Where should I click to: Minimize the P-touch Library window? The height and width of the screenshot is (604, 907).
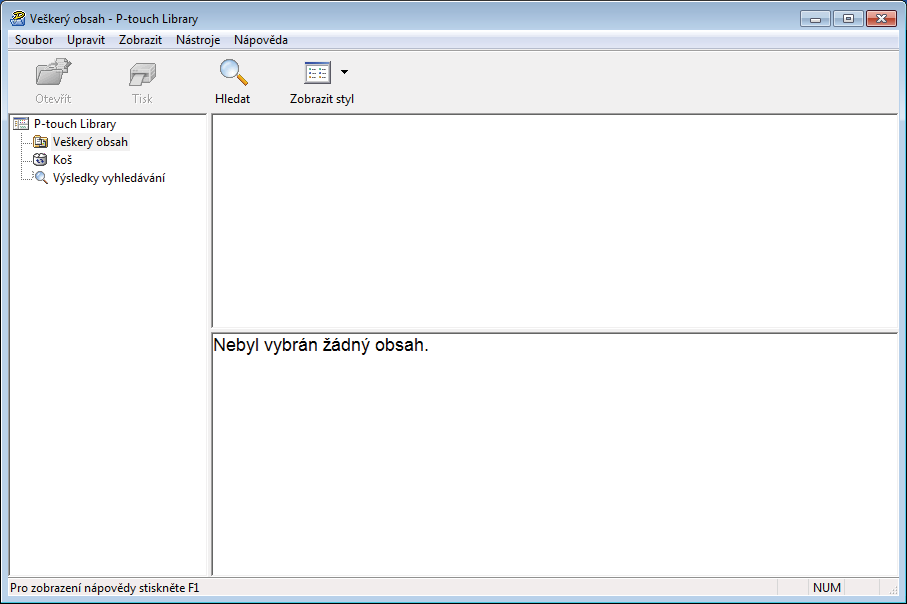tap(816, 19)
